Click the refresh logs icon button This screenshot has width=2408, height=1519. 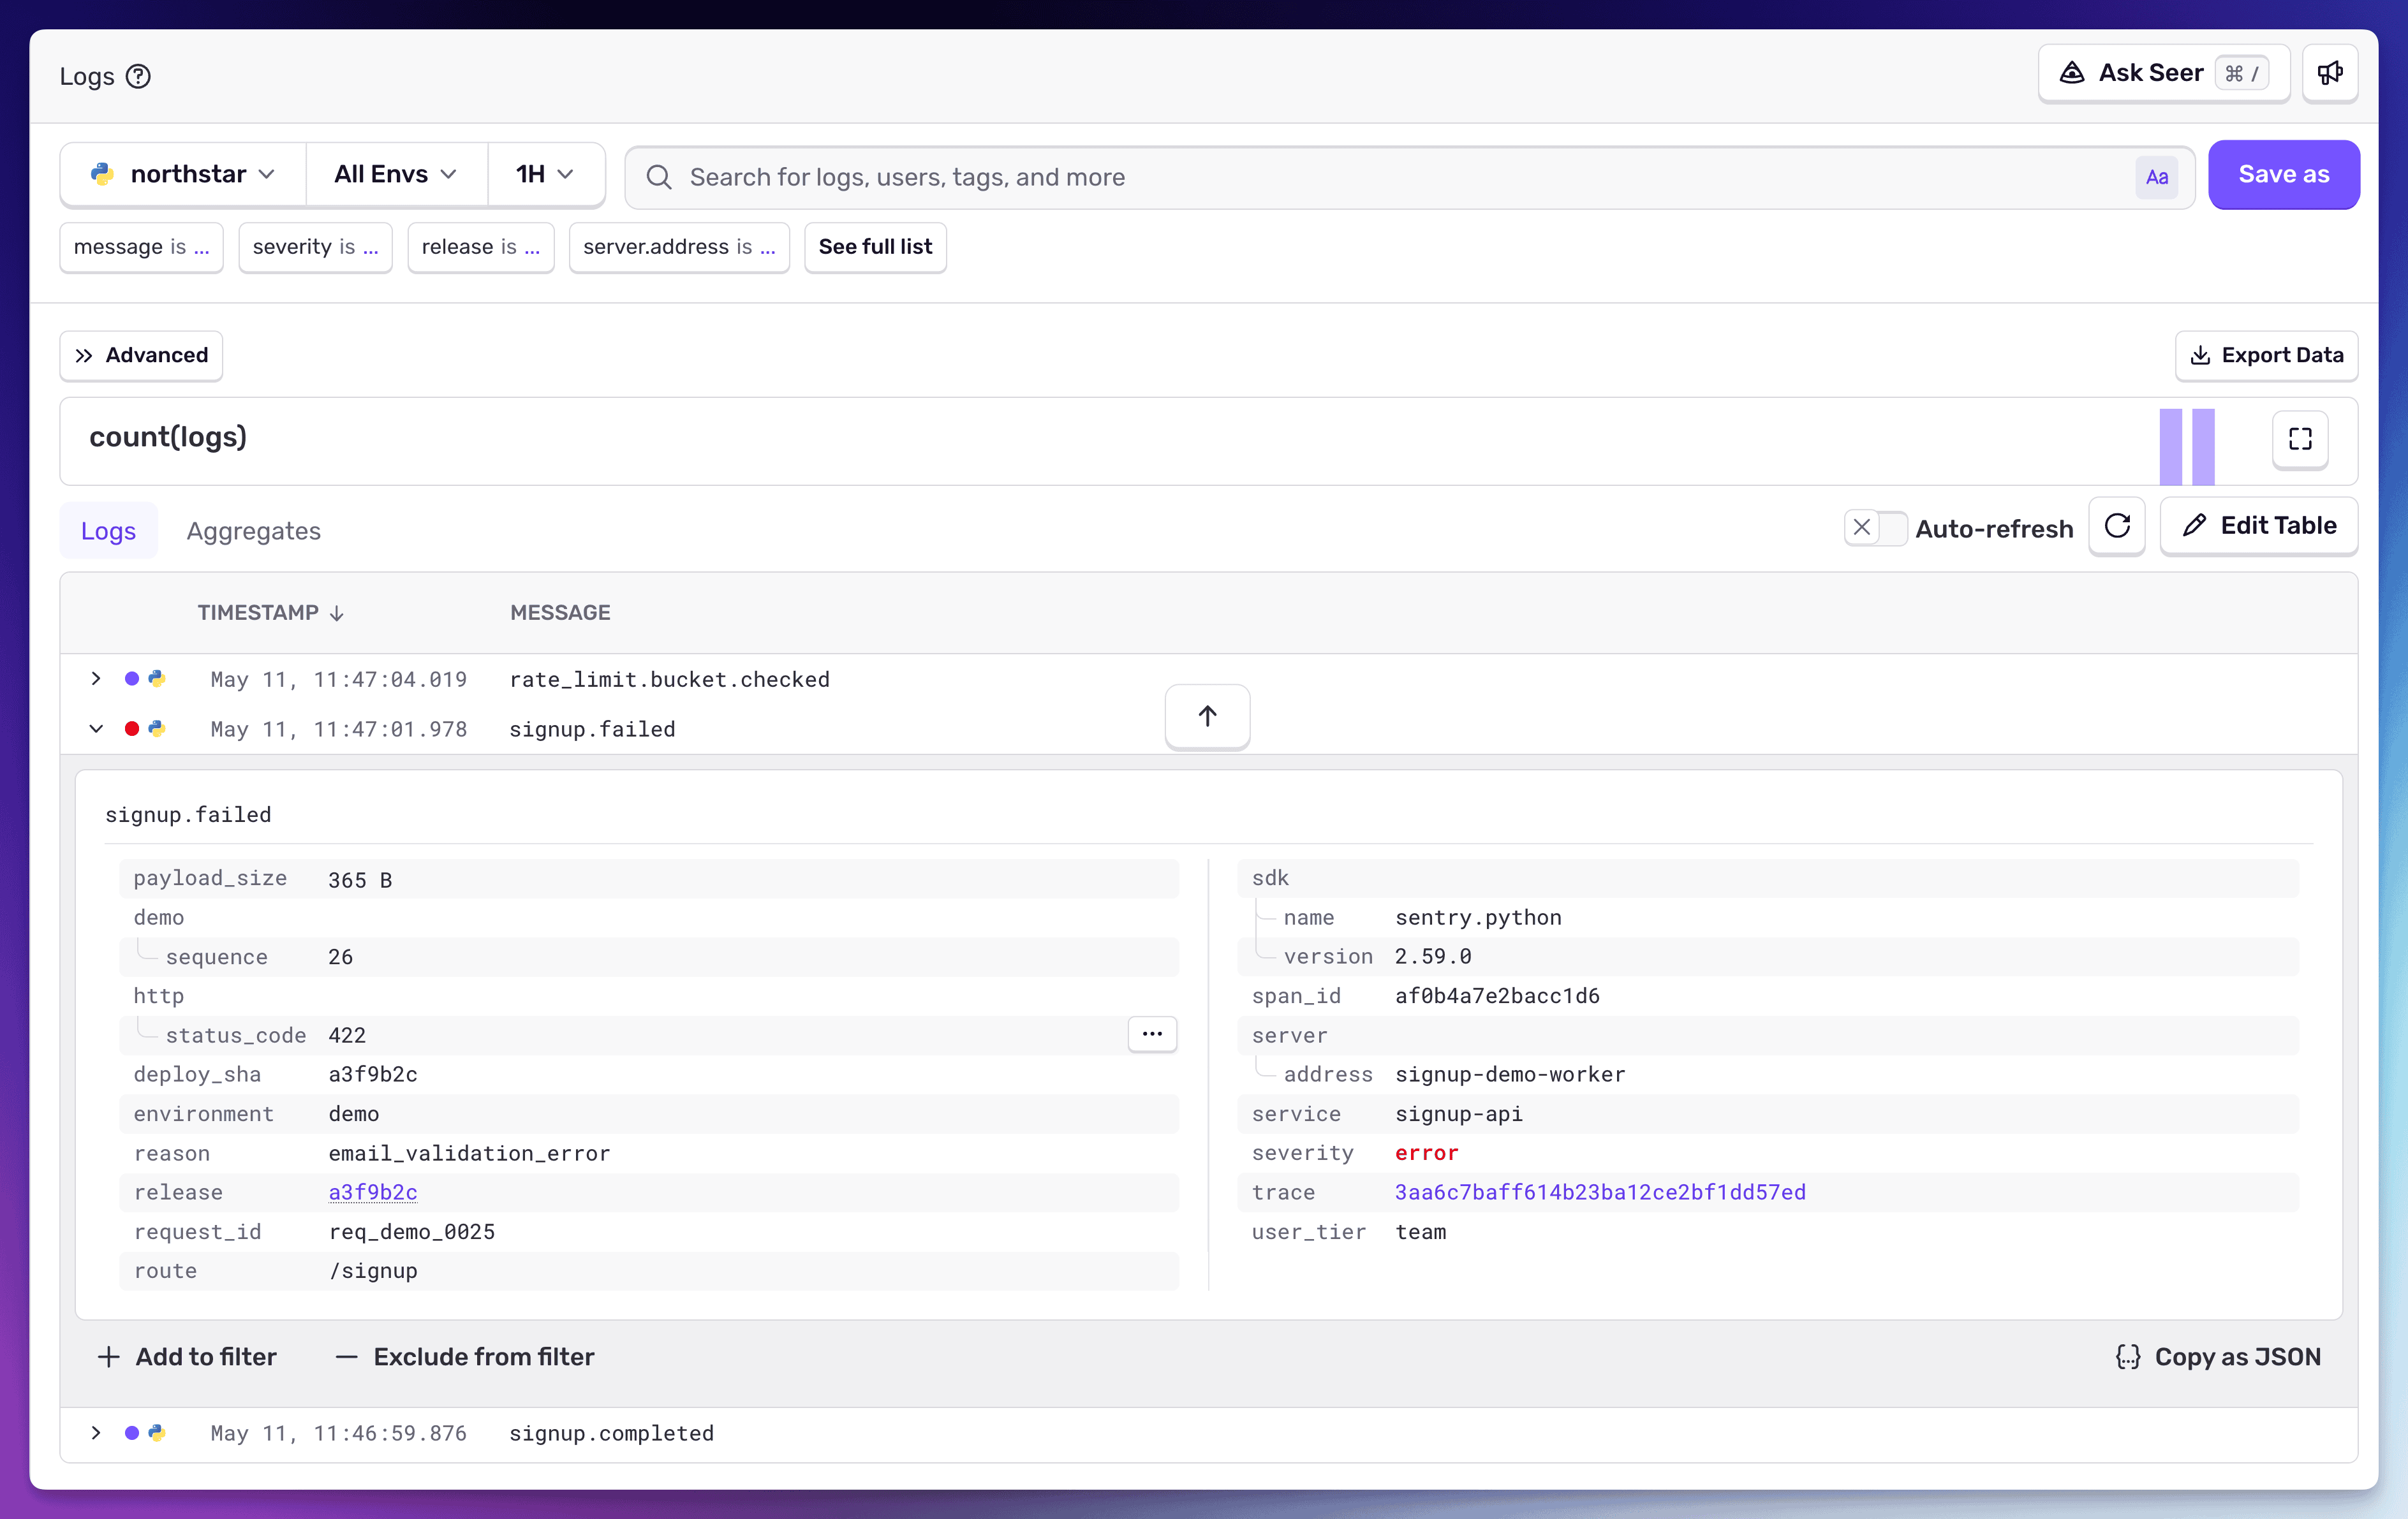coord(2117,526)
